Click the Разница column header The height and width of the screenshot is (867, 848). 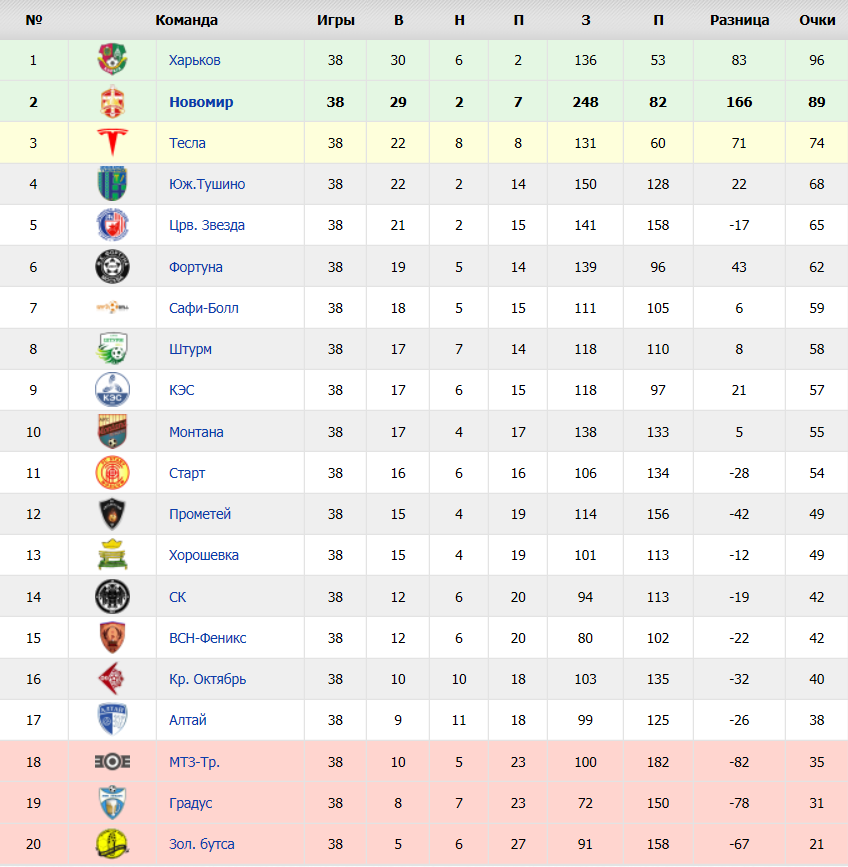(739, 20)
